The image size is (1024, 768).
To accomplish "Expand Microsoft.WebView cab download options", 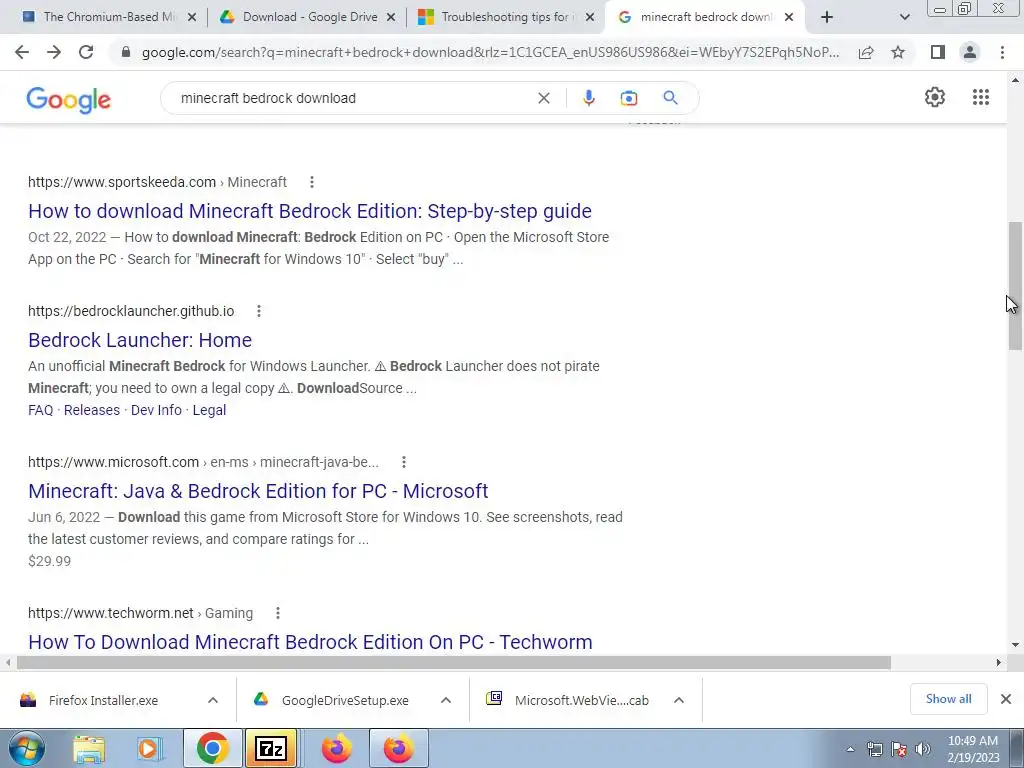I will pyautogui.click(x=679, y=700).
